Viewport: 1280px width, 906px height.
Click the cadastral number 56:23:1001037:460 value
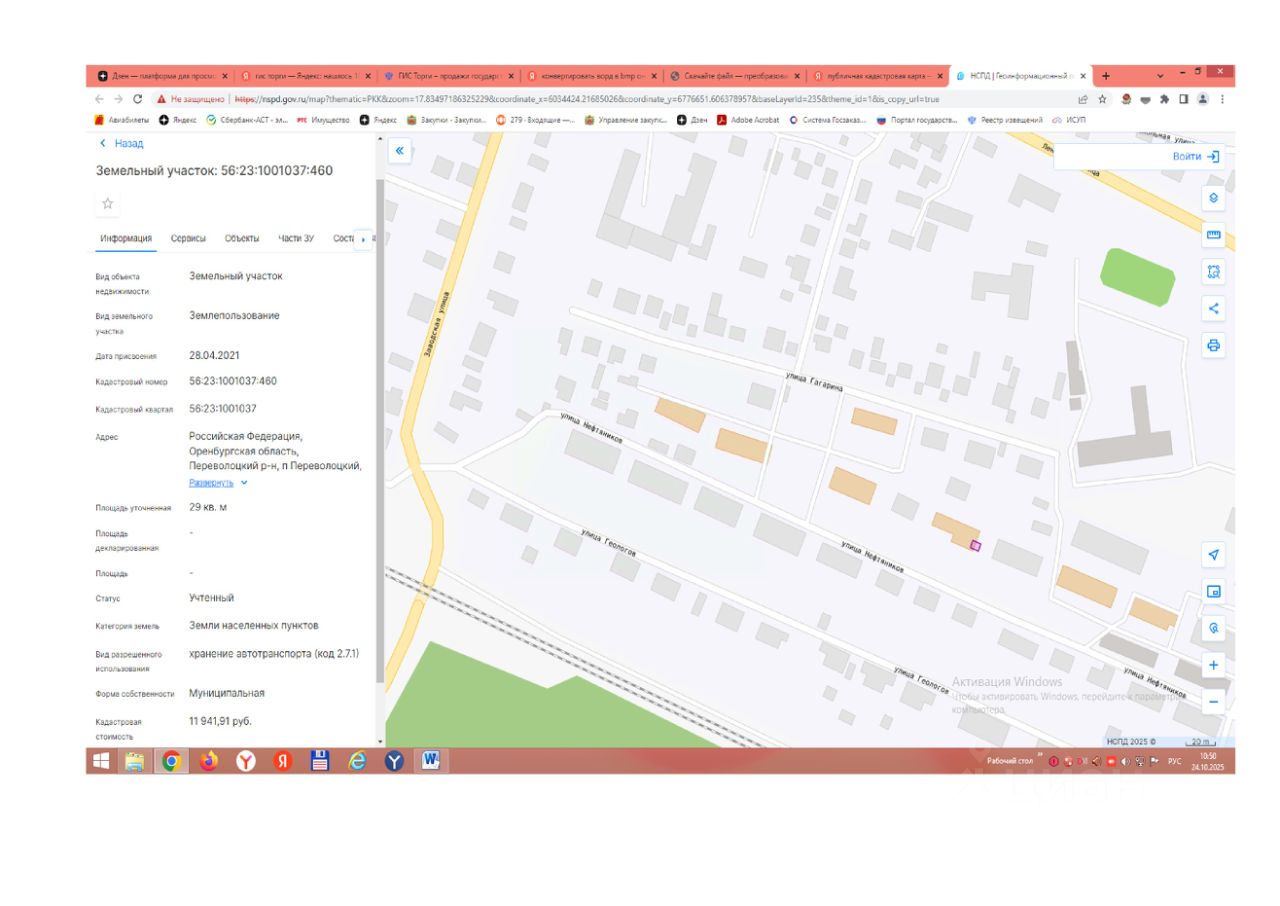pos(233,381)
